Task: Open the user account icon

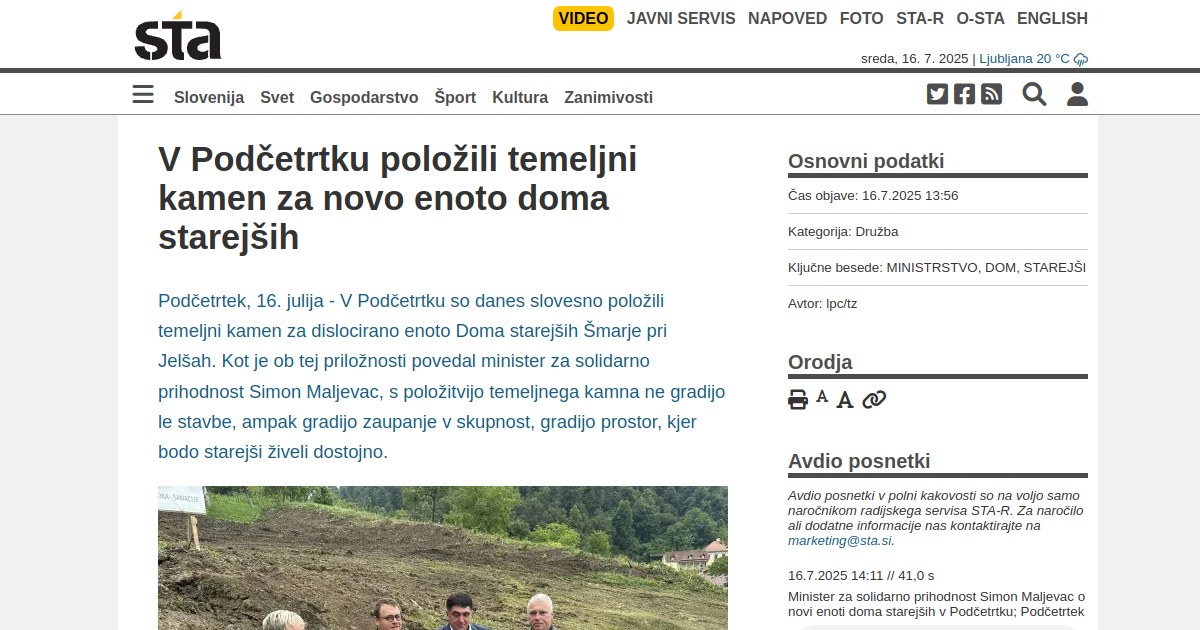Action: pos(1077,94)
